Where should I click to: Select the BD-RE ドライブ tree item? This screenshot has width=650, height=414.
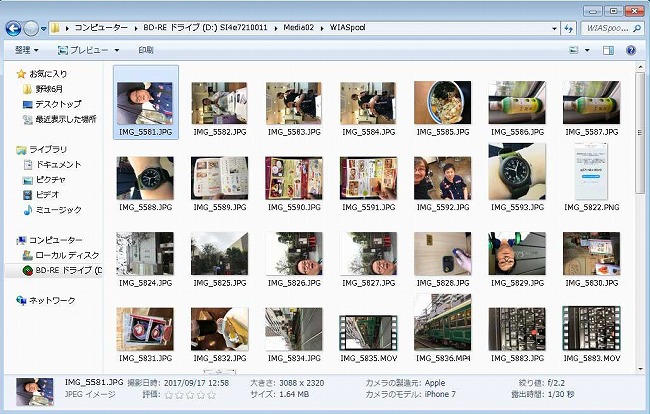[67, 270]
